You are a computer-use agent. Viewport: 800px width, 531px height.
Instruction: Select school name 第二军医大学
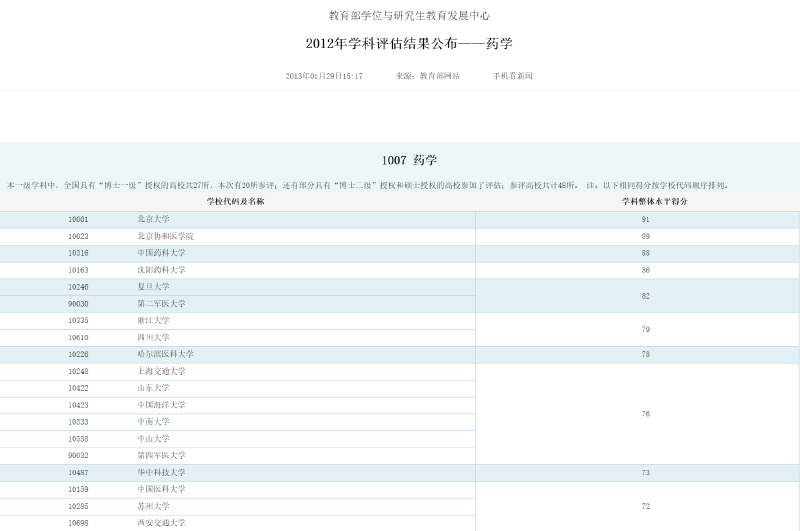click(x=161, y=304)
